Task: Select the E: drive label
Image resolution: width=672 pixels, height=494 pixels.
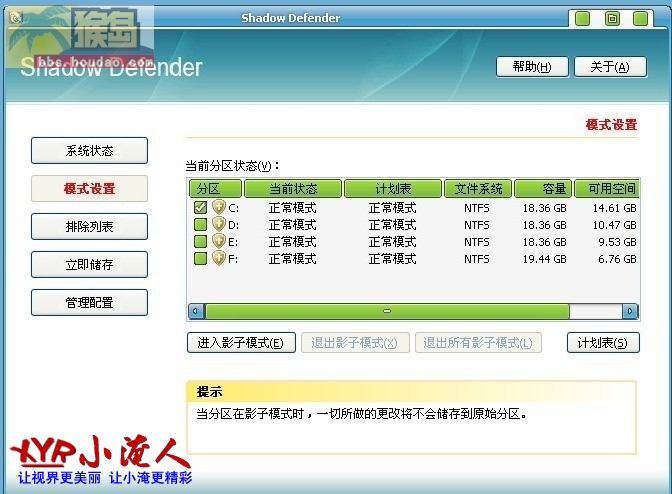Action: 233,242
